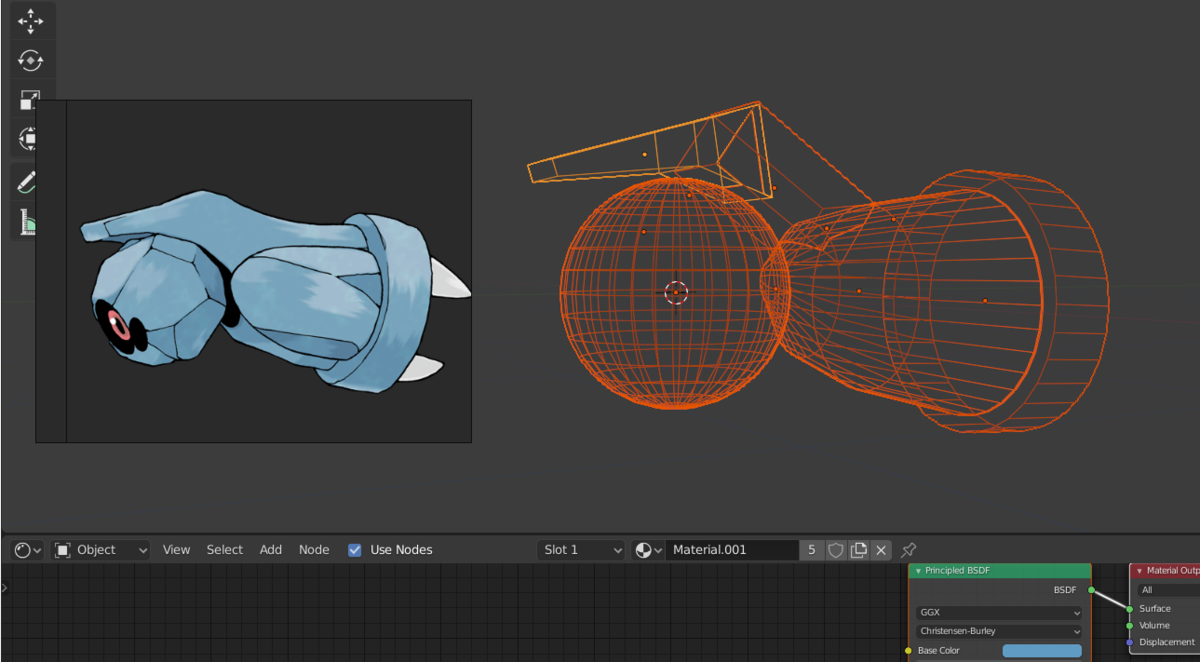Open the Christensen-Burley subsurface dropdown
The width and height of the screenshot is (1200, 662).
tap(999, 631)
